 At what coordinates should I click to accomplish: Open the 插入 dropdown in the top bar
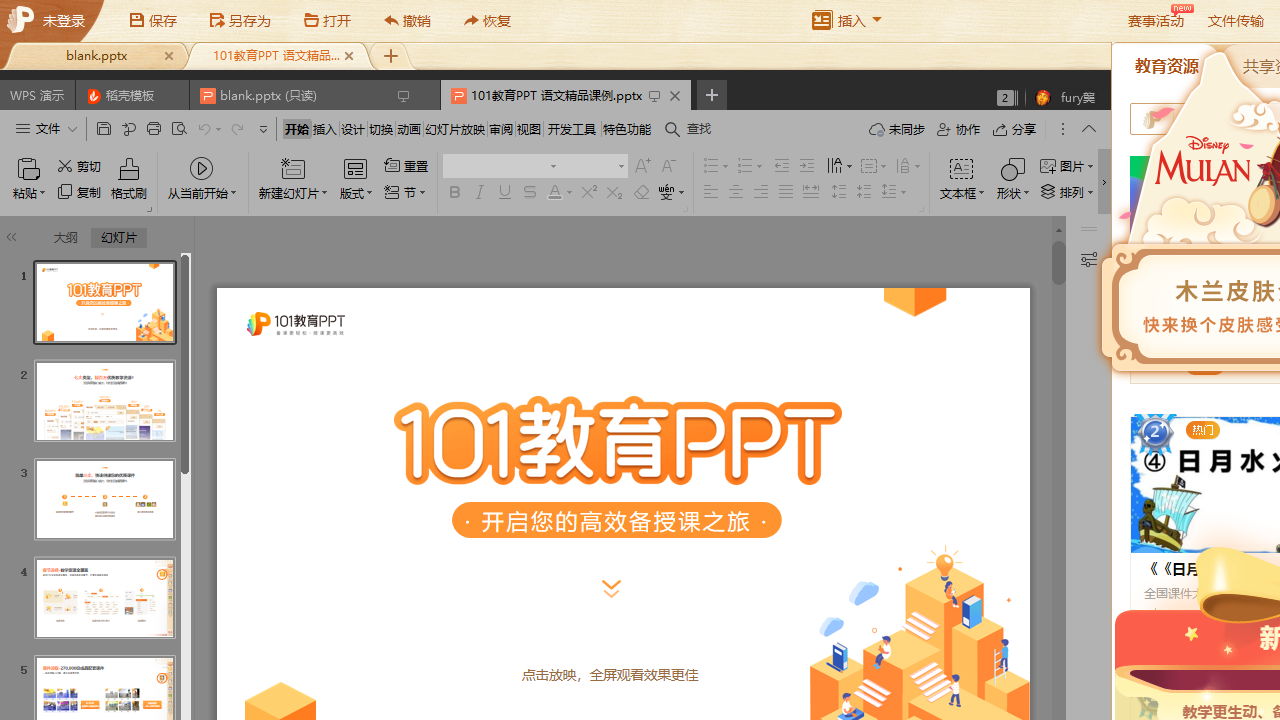pyautogui.click(x=847, y=20)
